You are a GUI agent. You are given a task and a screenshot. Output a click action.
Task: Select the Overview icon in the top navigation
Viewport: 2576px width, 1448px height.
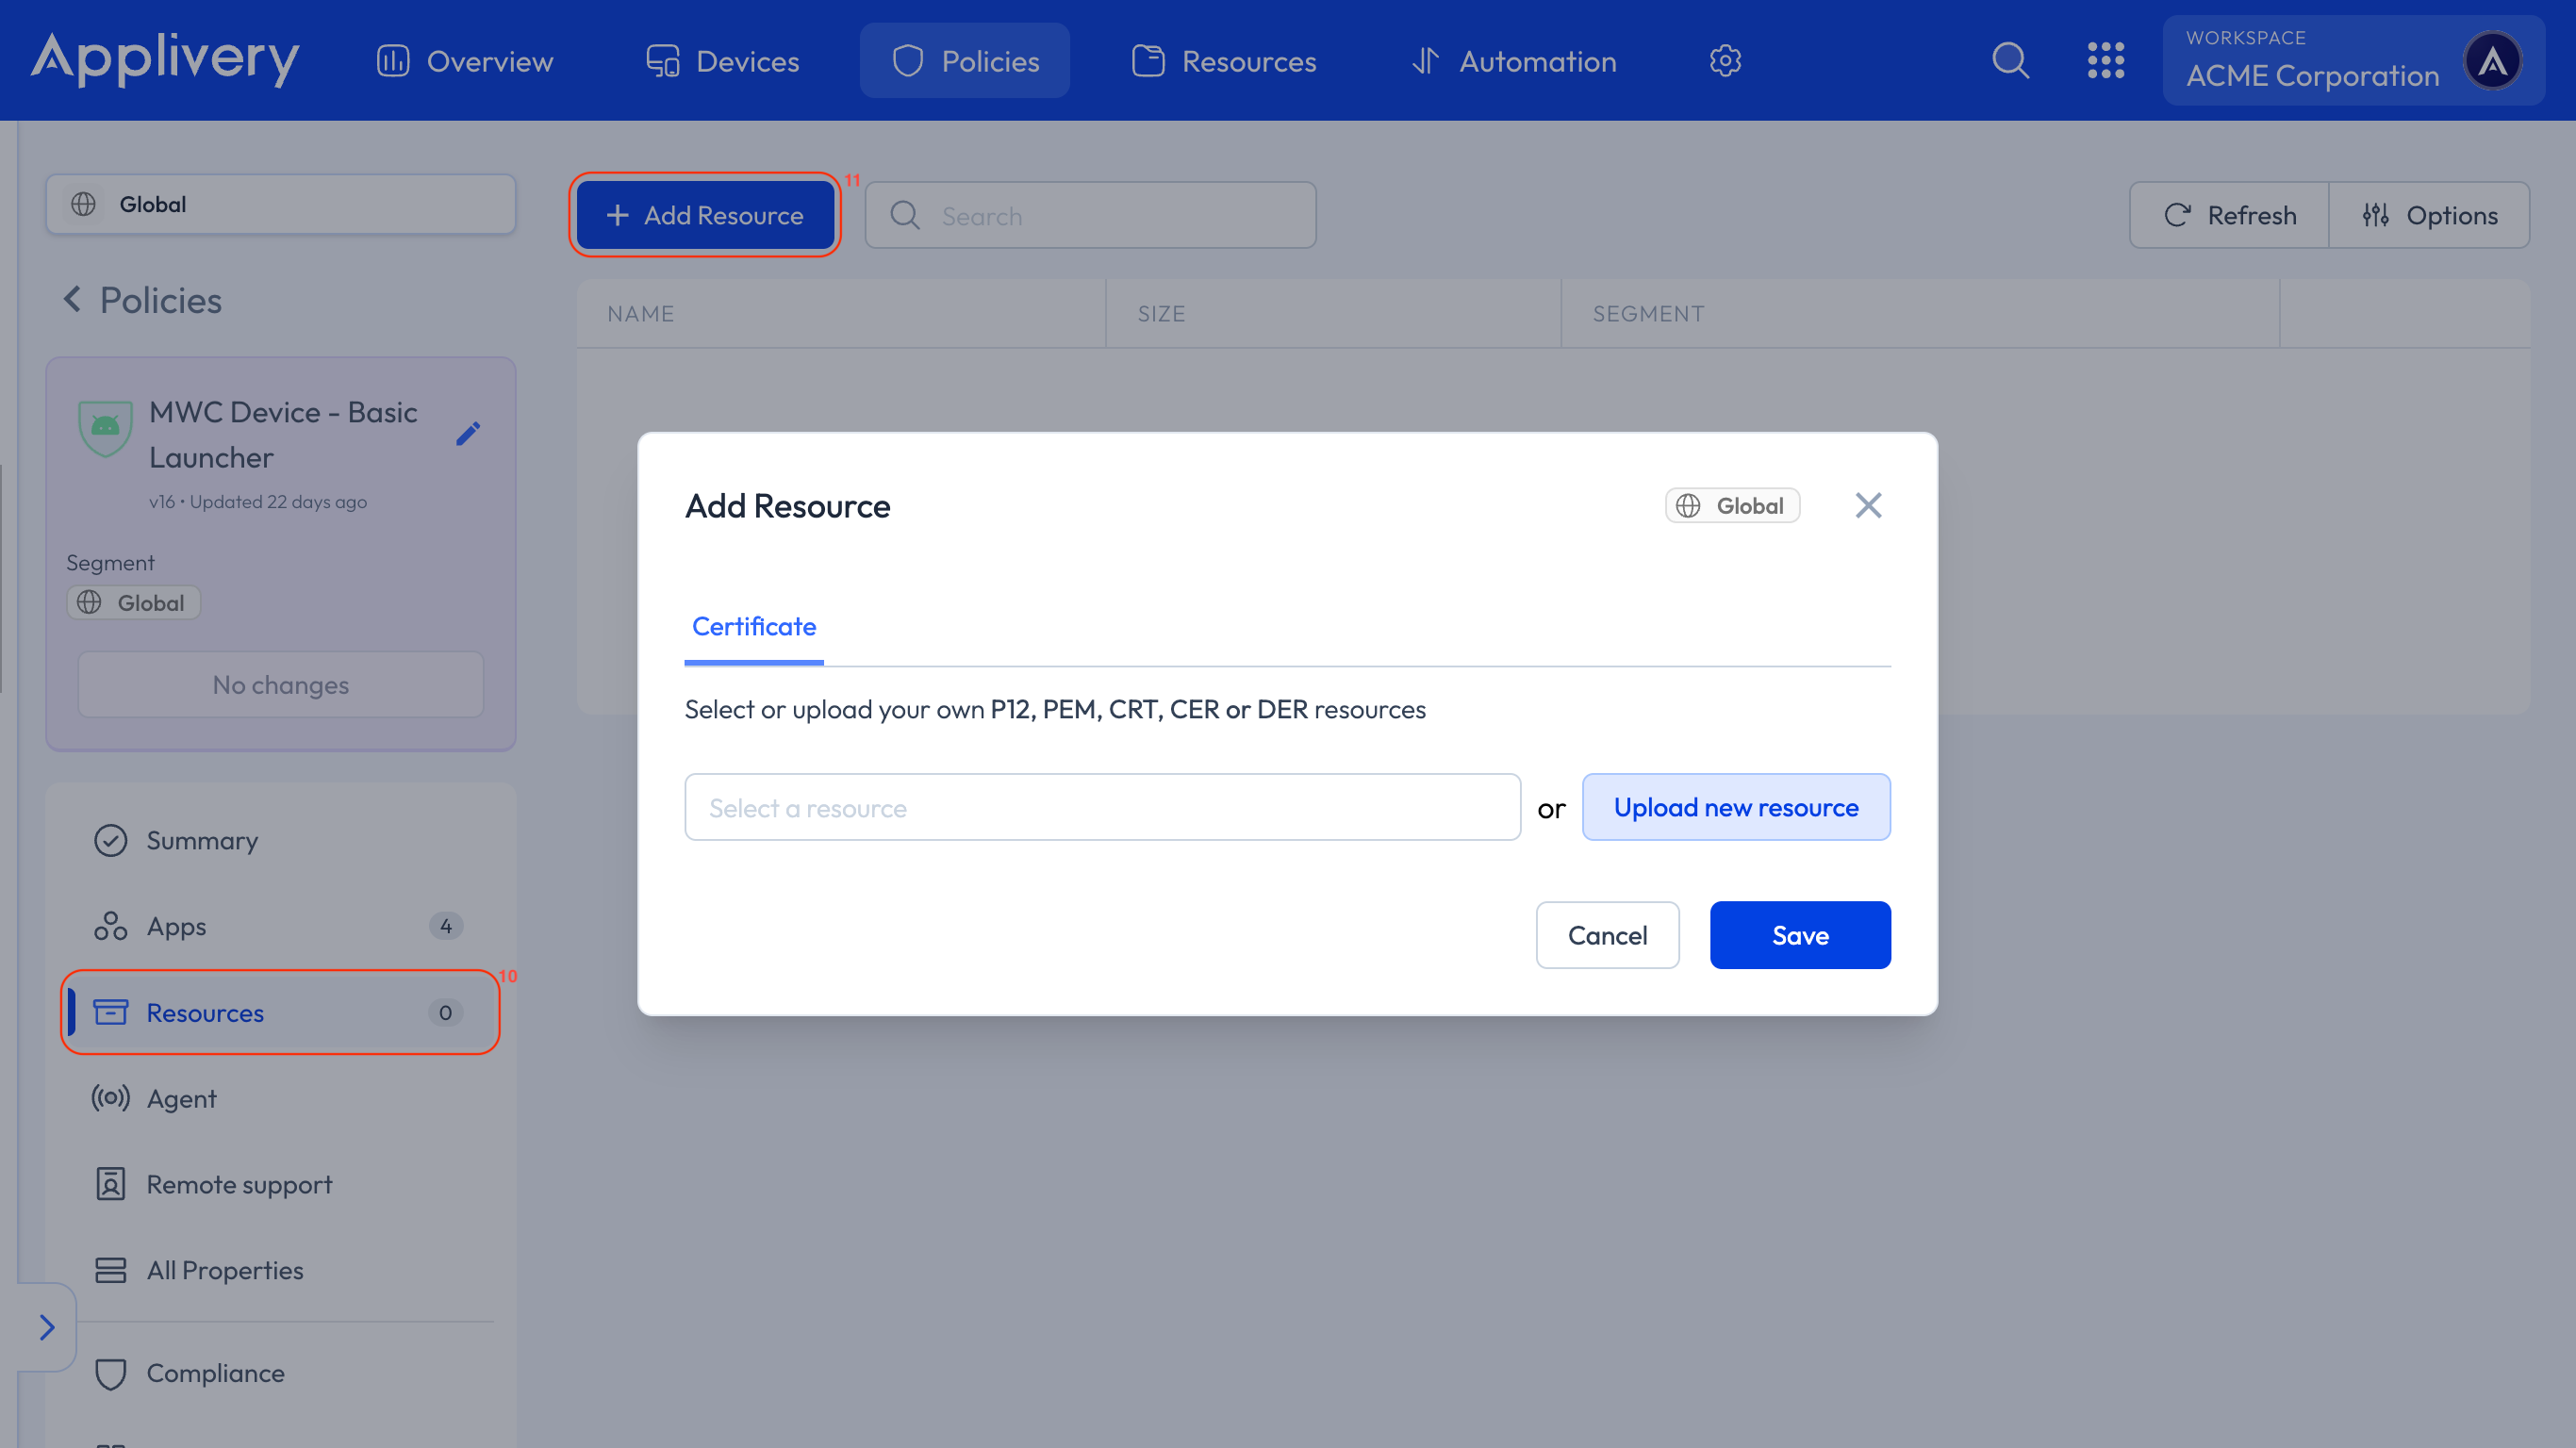coord(392,60)
